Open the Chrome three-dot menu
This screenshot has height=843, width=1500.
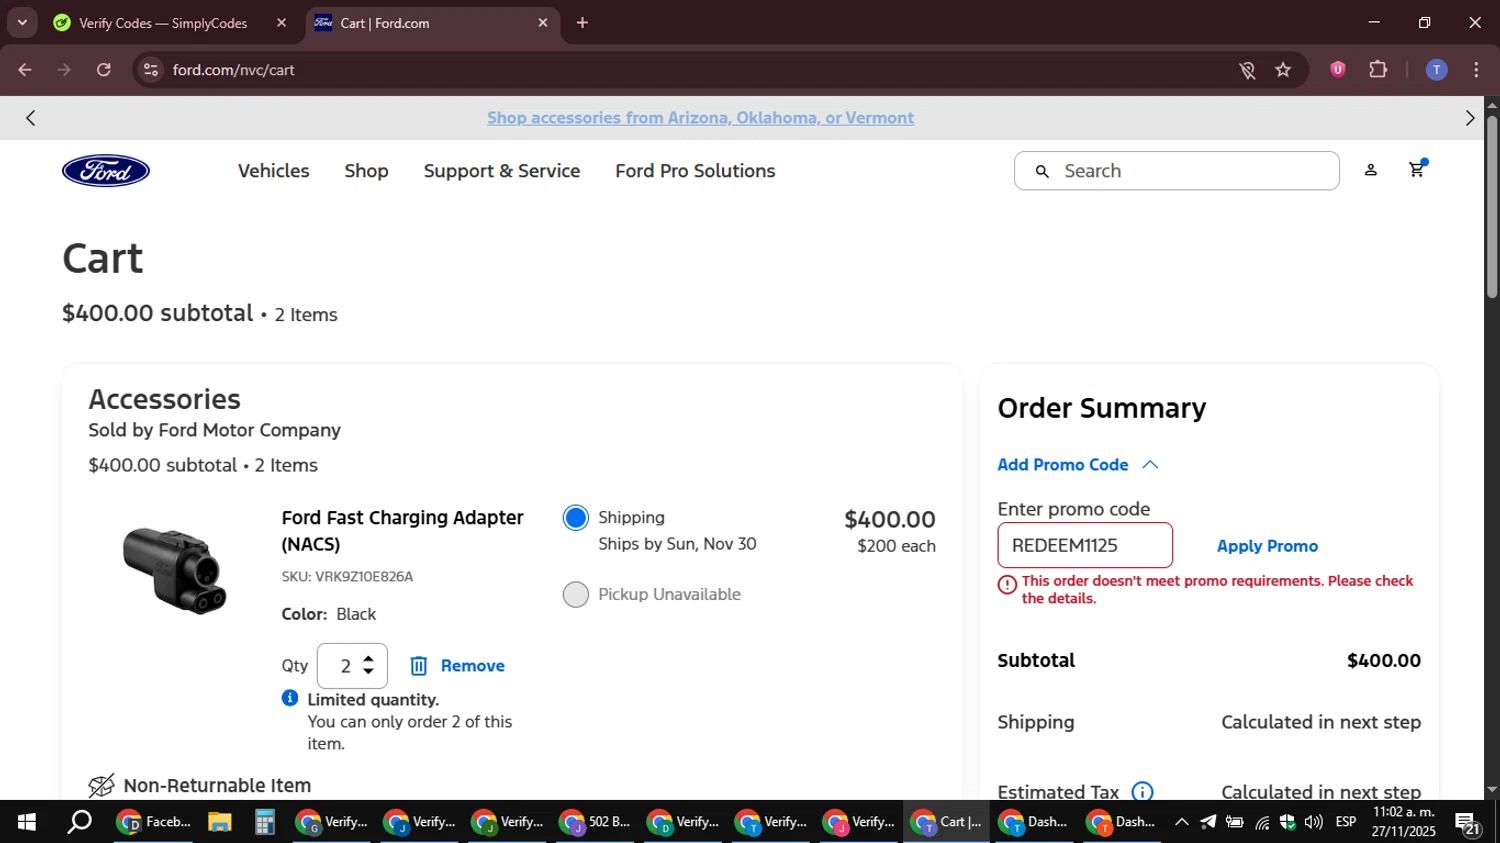(1477, 70)
